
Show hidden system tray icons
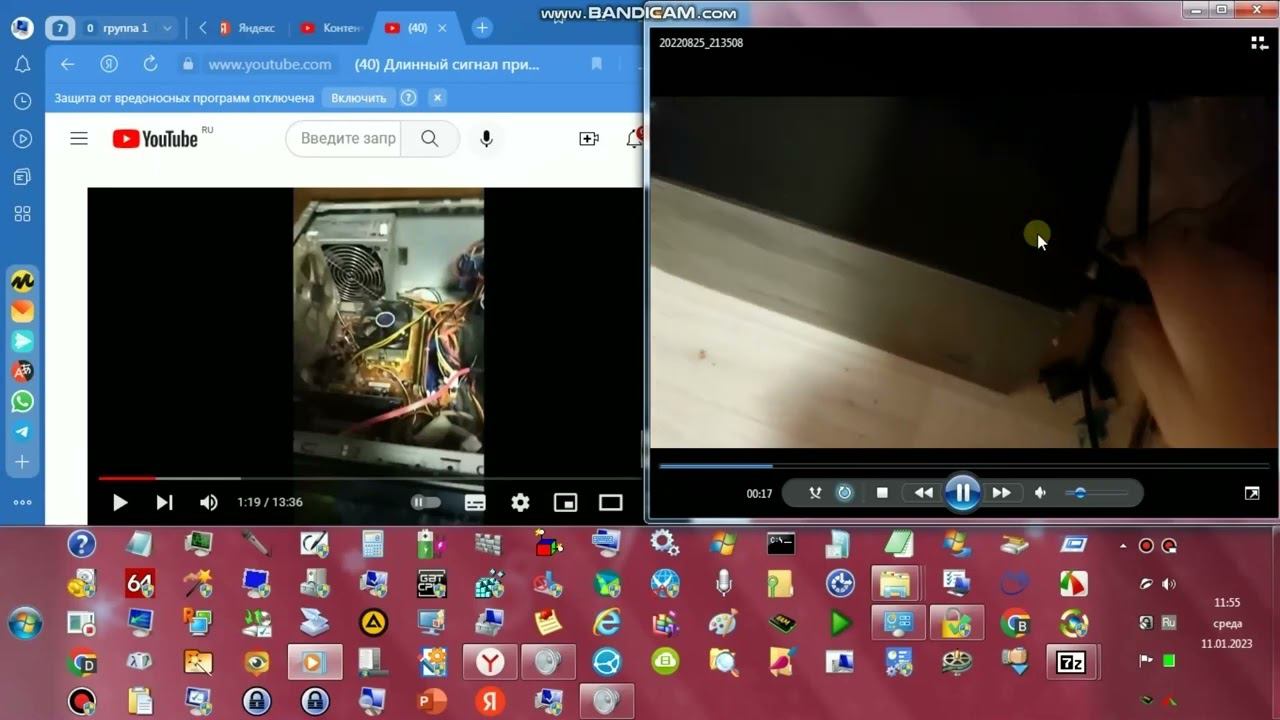click(x=1123, y=546)
